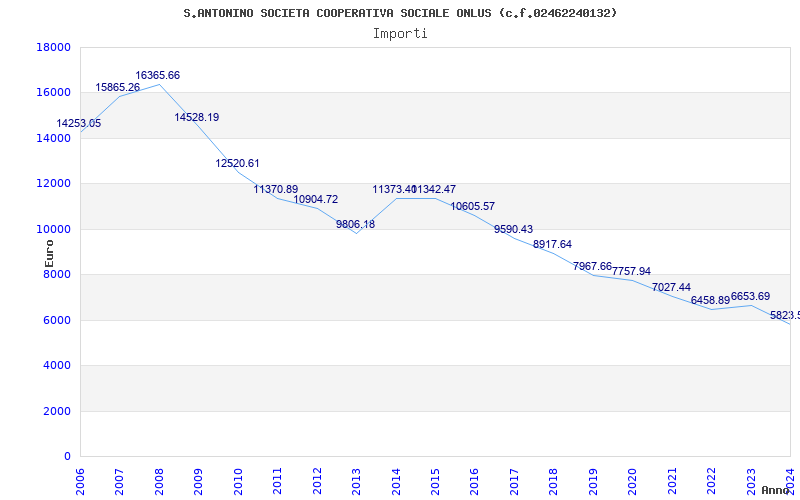800x500 pixels.
Task: Click the x-axis year label 2023
Action: point(751,480)
